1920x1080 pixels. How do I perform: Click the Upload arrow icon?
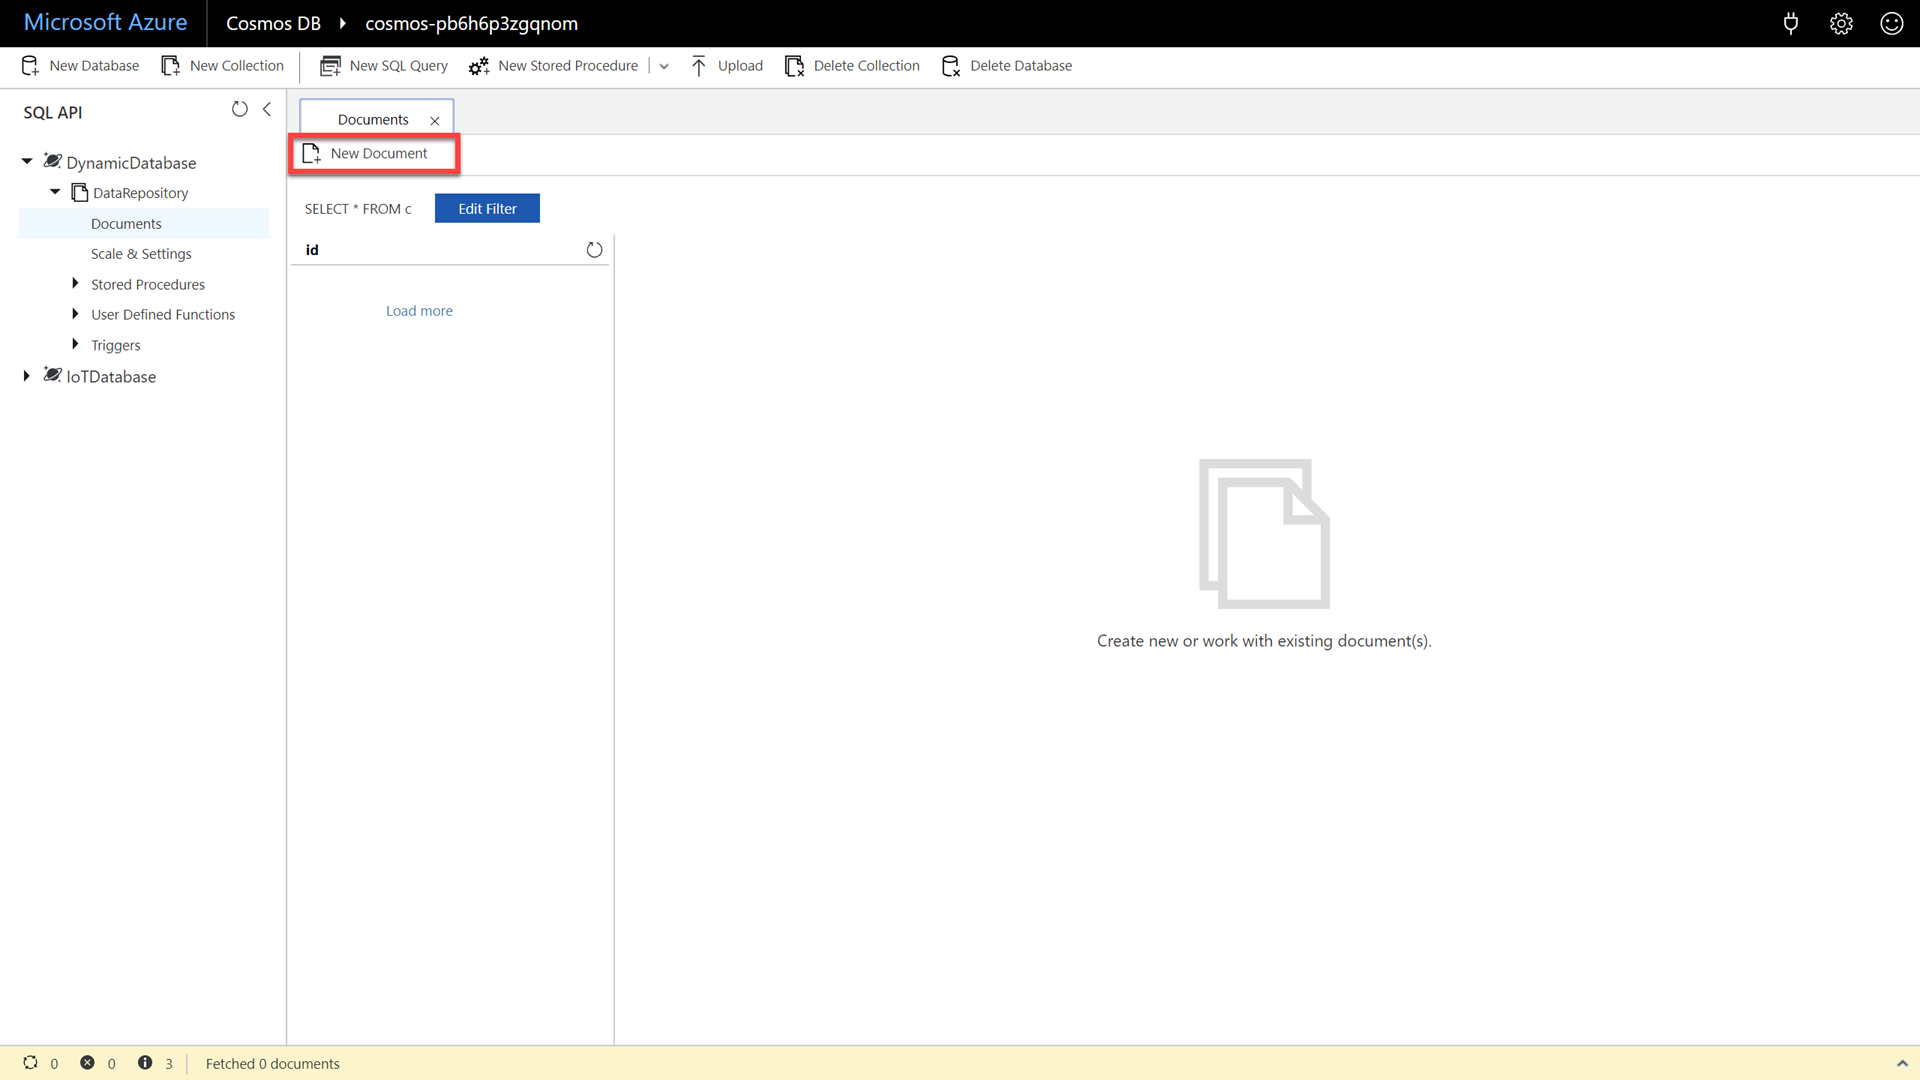point(699,66)
